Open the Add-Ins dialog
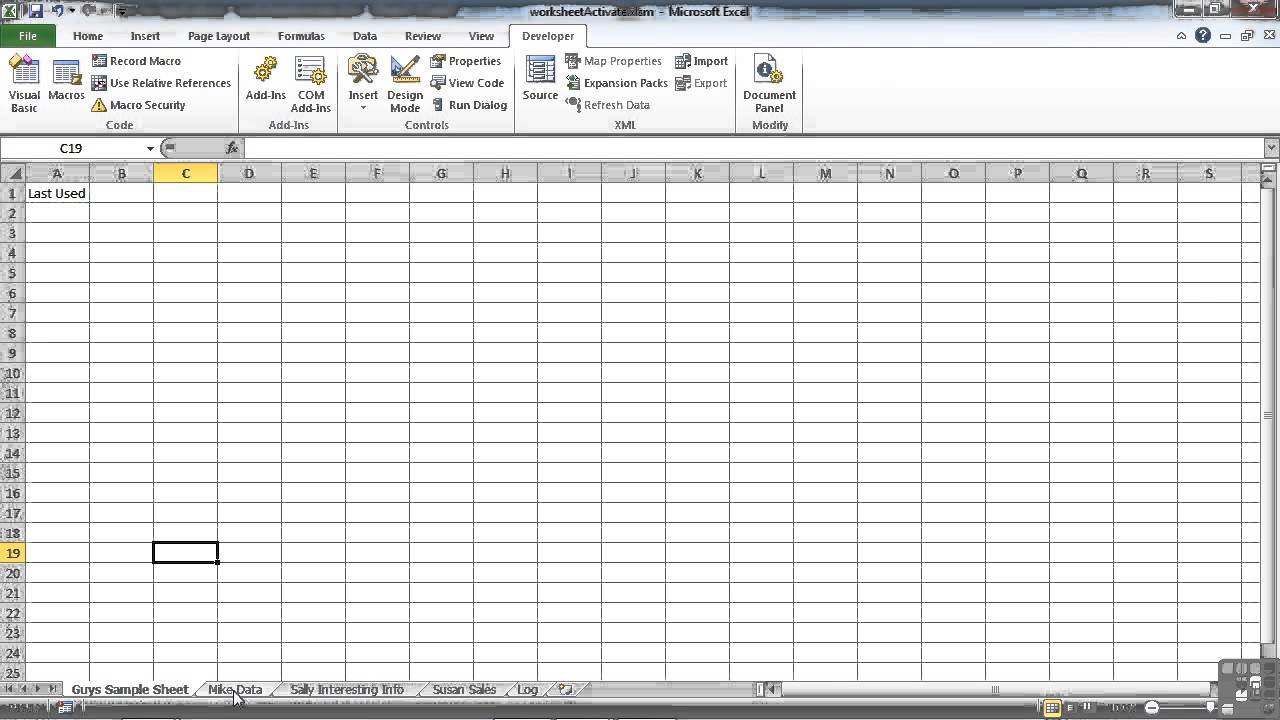 266,80
